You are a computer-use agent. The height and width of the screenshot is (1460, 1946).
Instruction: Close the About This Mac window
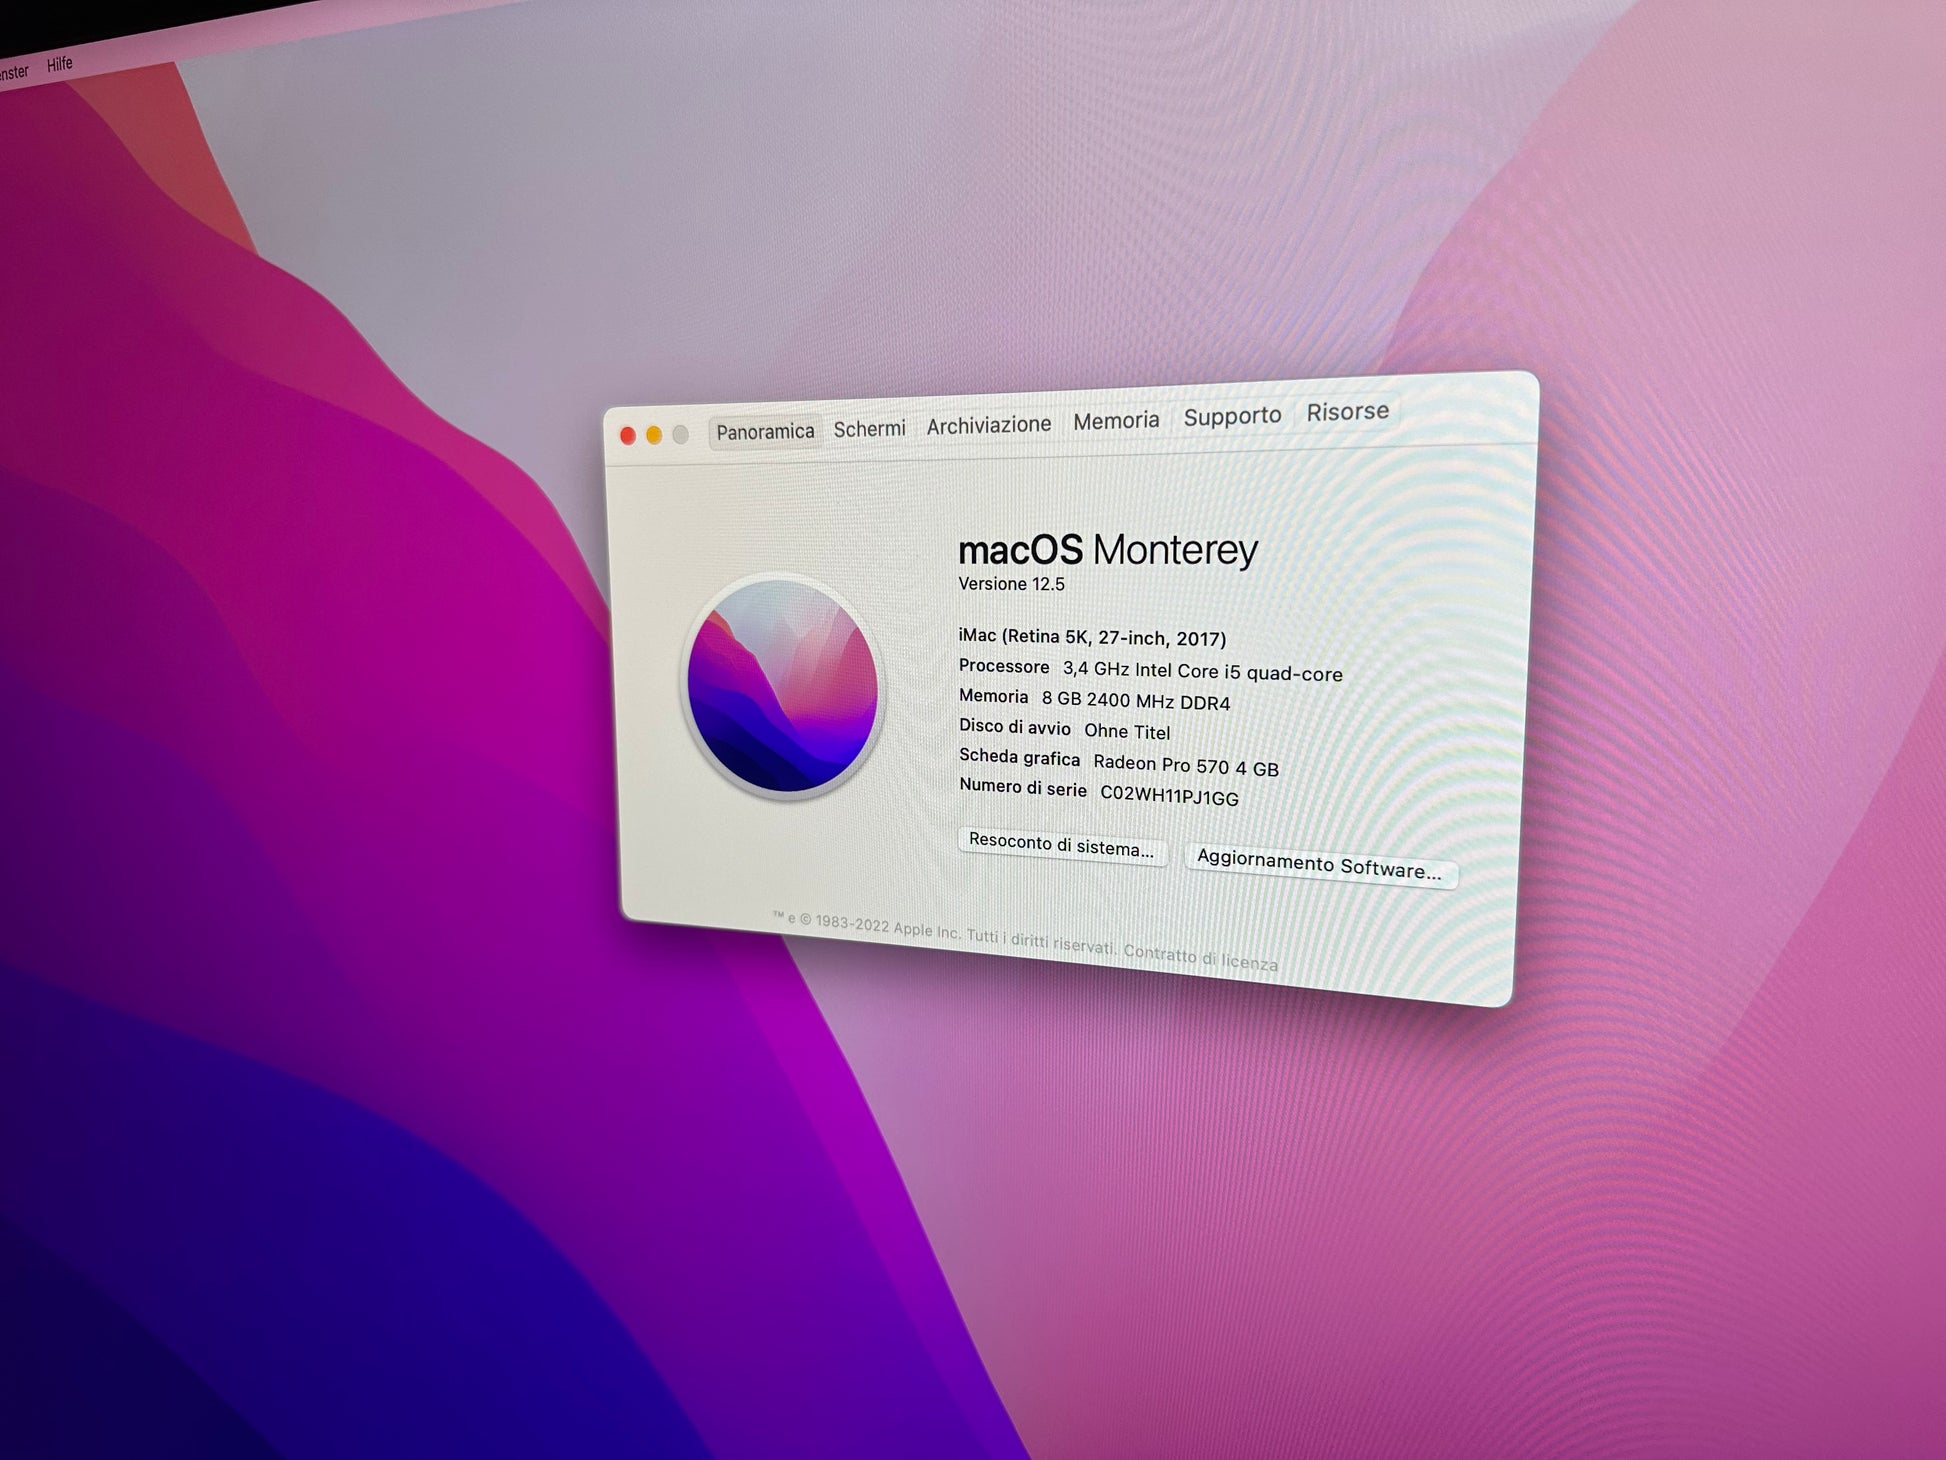pyautogui.click(x=628, y=436)
